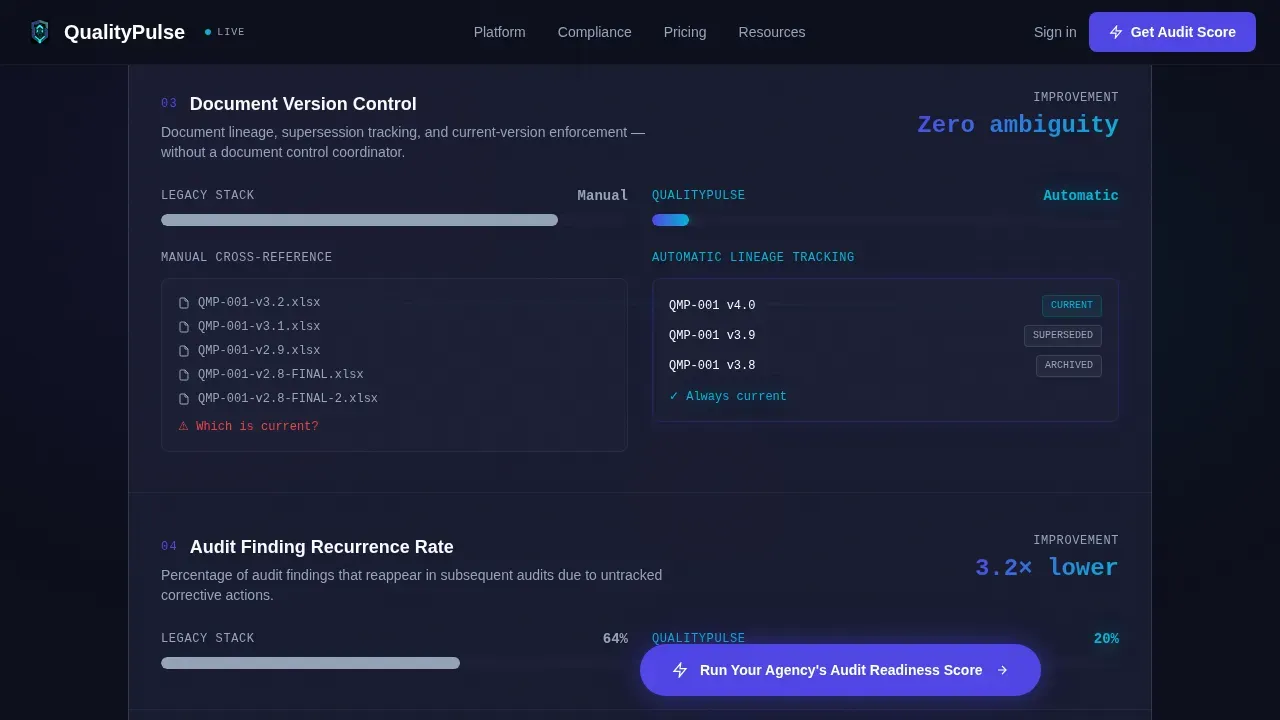Open the Resources menu item
This screenshot has width=1280, height=720.
coord(772,32)
